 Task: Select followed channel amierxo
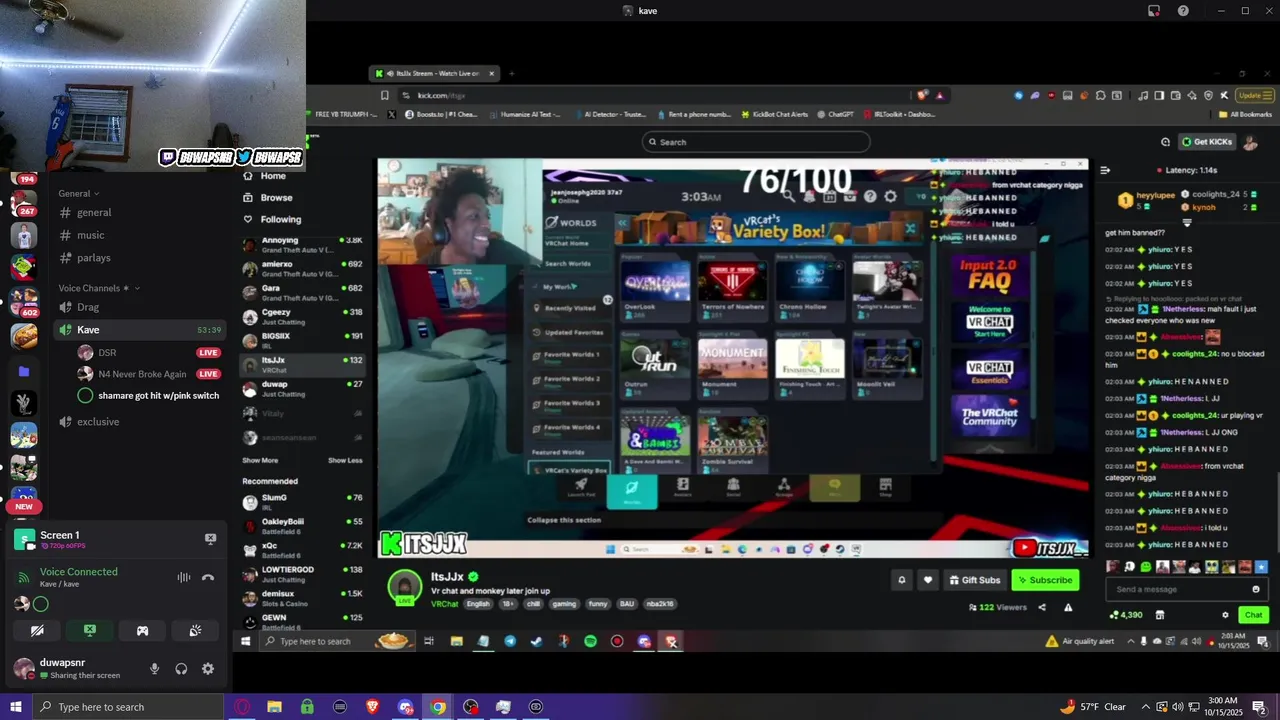303,269
